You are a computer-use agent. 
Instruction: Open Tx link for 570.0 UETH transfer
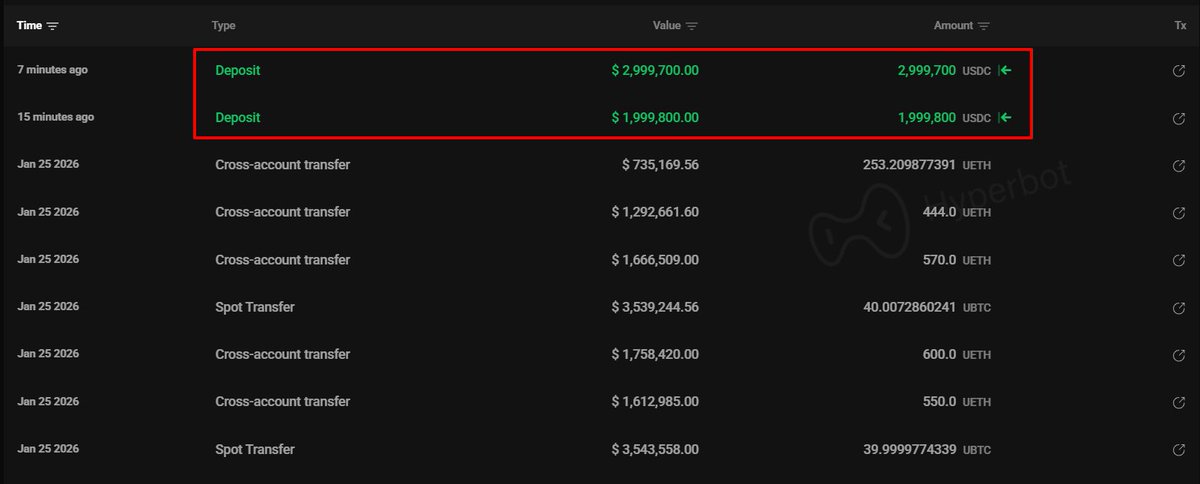1178,260
